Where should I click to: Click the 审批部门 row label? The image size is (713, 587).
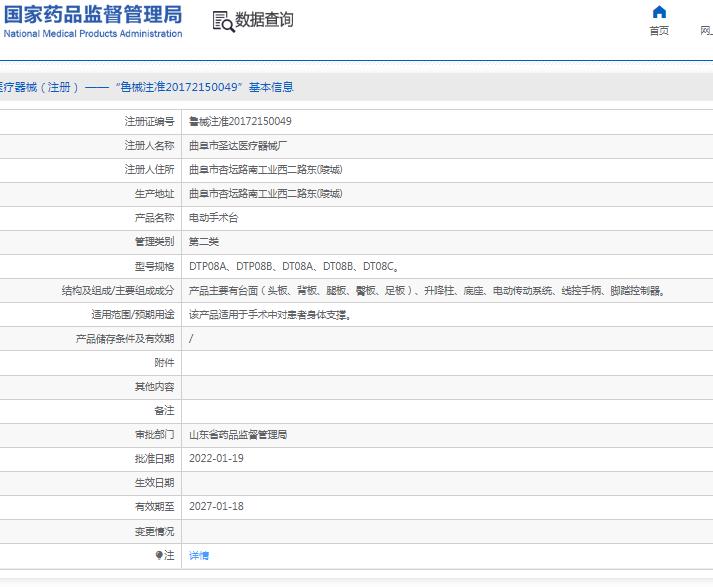[x=155, y=435]
